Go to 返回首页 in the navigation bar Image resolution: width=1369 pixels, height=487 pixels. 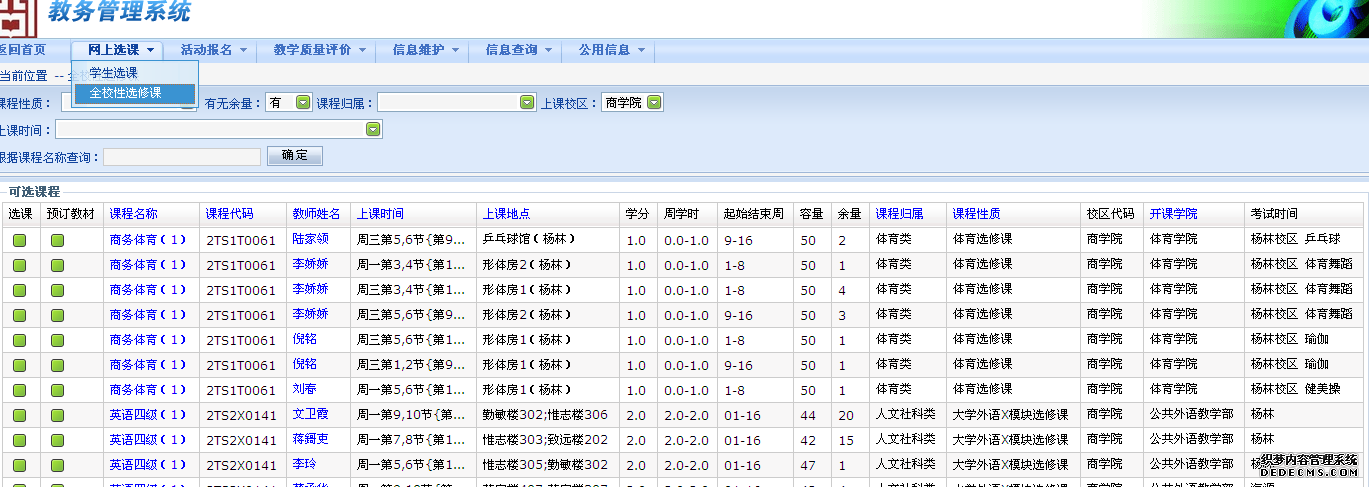22,49
